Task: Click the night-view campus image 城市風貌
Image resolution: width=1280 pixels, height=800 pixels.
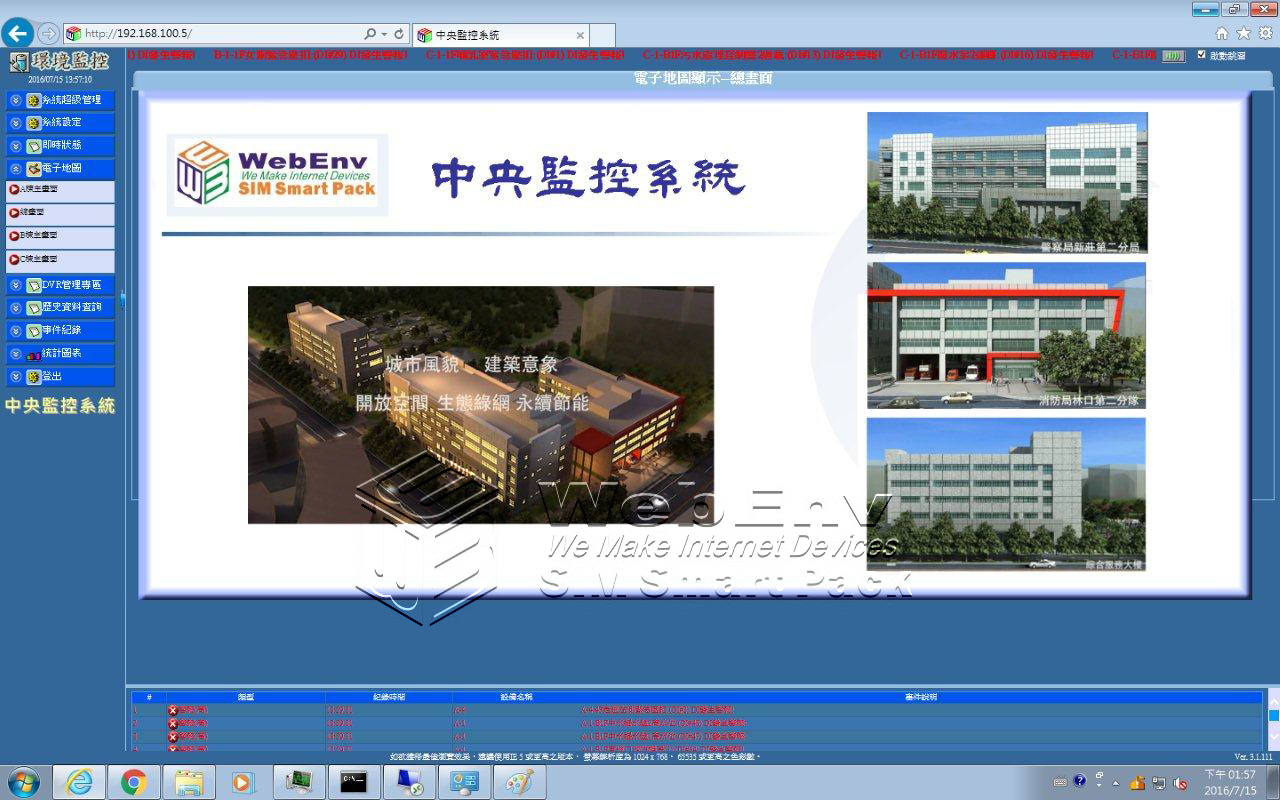Action: (x=481, y=405)
